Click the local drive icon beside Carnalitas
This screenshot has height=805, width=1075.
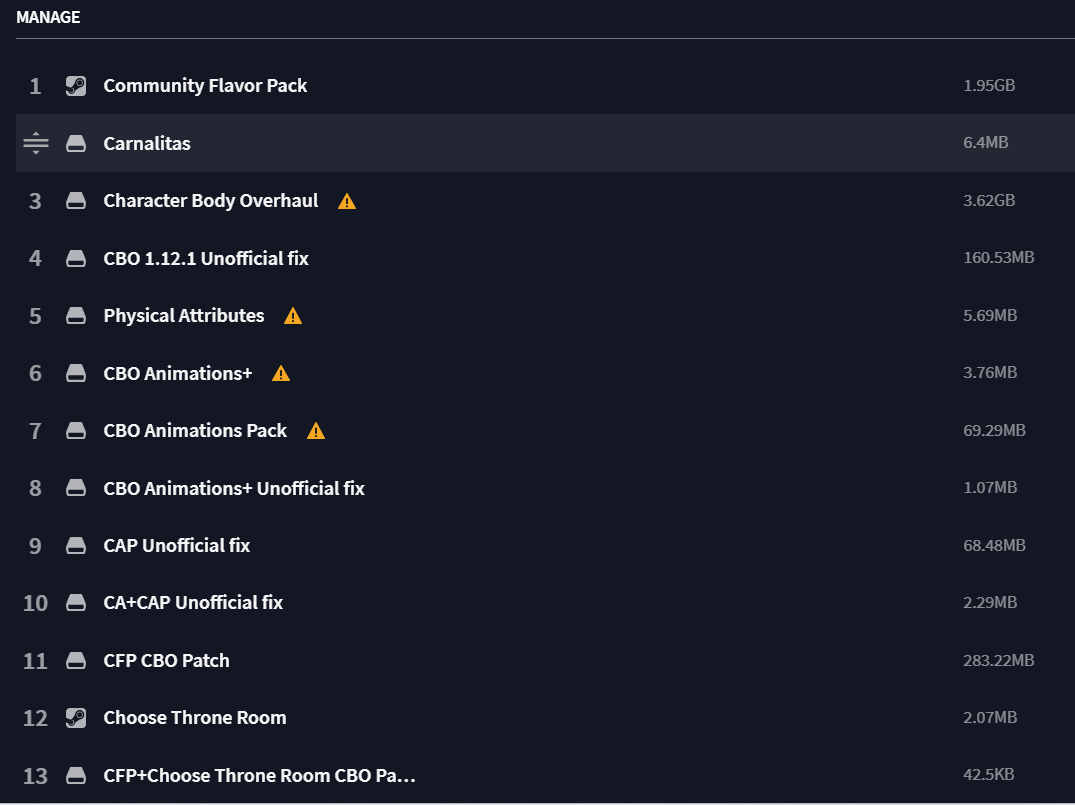point(75,143)
